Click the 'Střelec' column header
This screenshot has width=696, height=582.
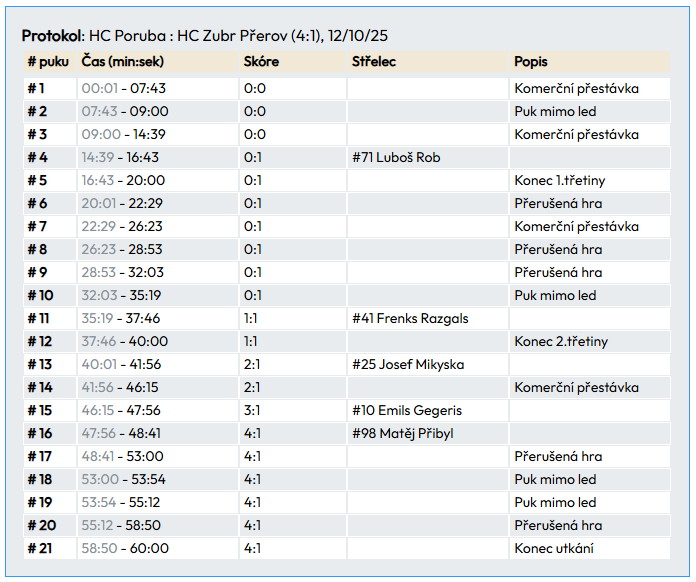pos(374,62)
